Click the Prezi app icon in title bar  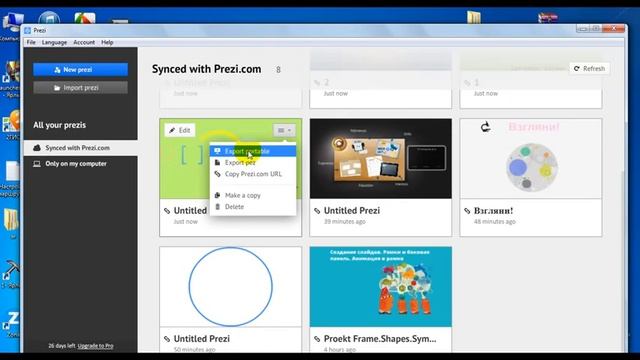28,31
